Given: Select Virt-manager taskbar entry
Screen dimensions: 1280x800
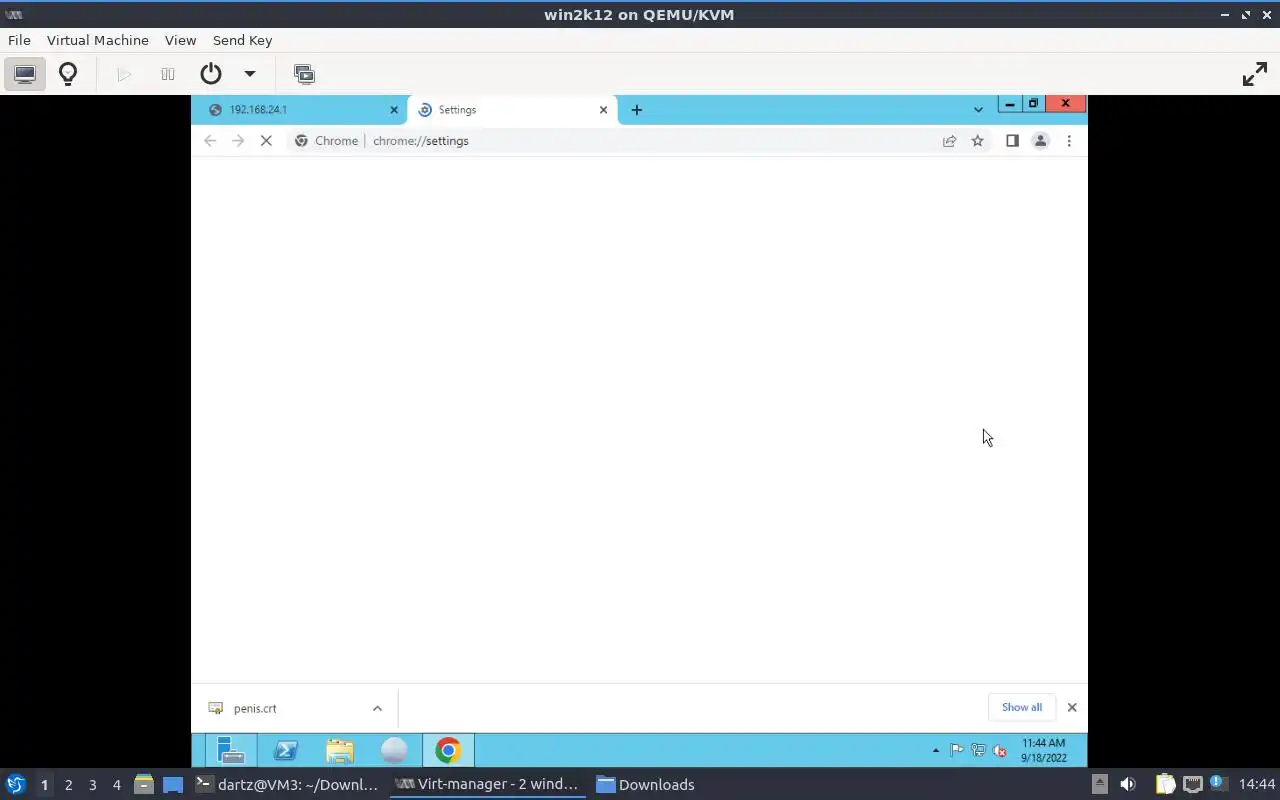Looking at the screenshot, I should [487, 785].
